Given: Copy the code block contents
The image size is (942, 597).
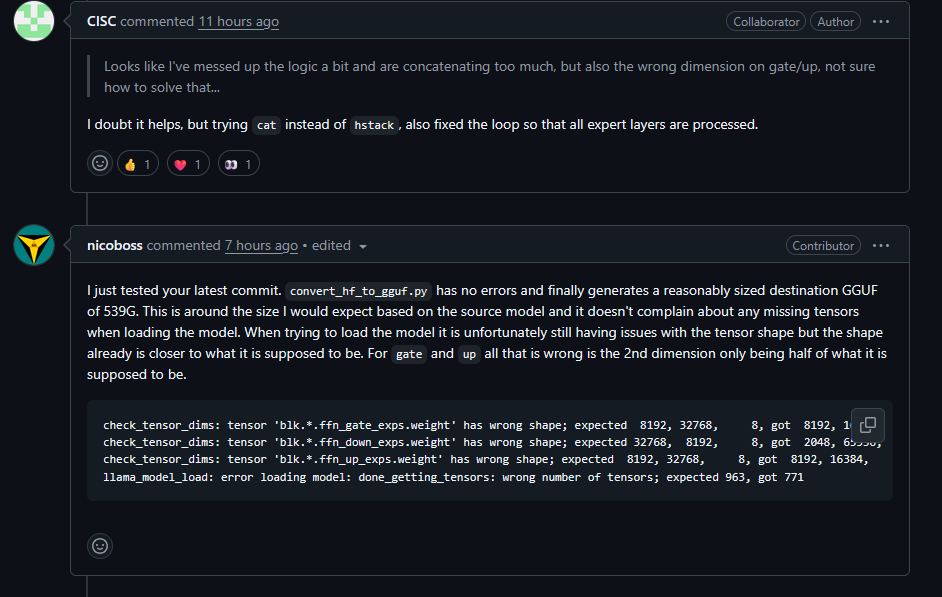Looking at the screenshot, I should click(868, 425).
